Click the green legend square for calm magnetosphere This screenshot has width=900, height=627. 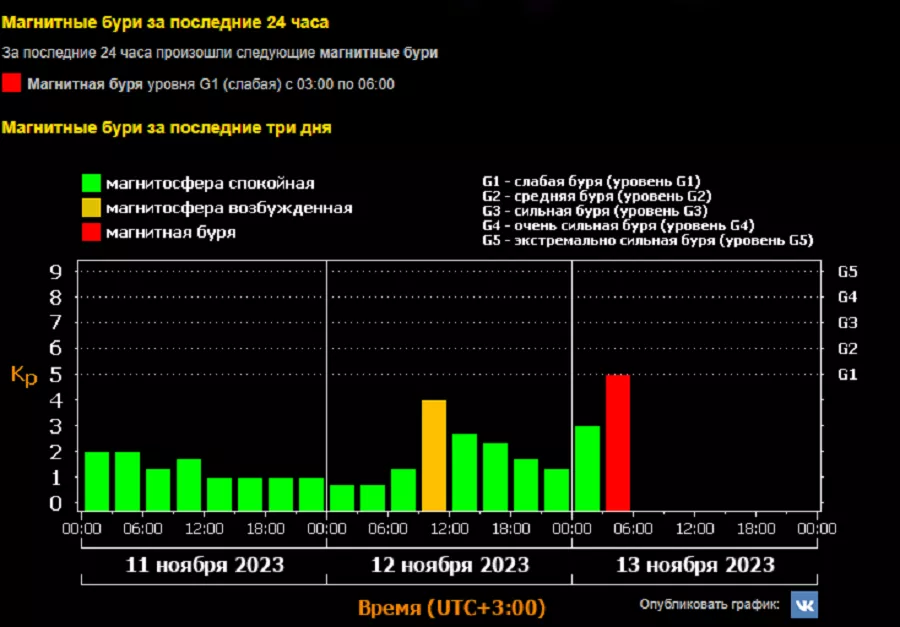(x=92, y=183)
